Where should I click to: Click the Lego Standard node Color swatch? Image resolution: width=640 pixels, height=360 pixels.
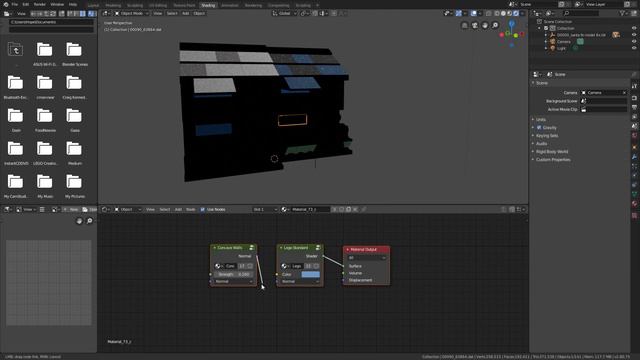[310, 274]
